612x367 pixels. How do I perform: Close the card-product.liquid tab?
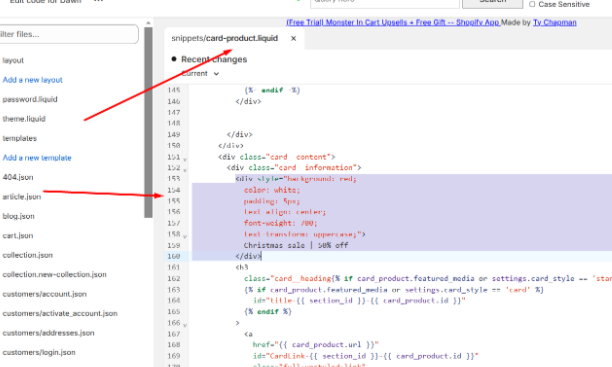click(294, 38)
